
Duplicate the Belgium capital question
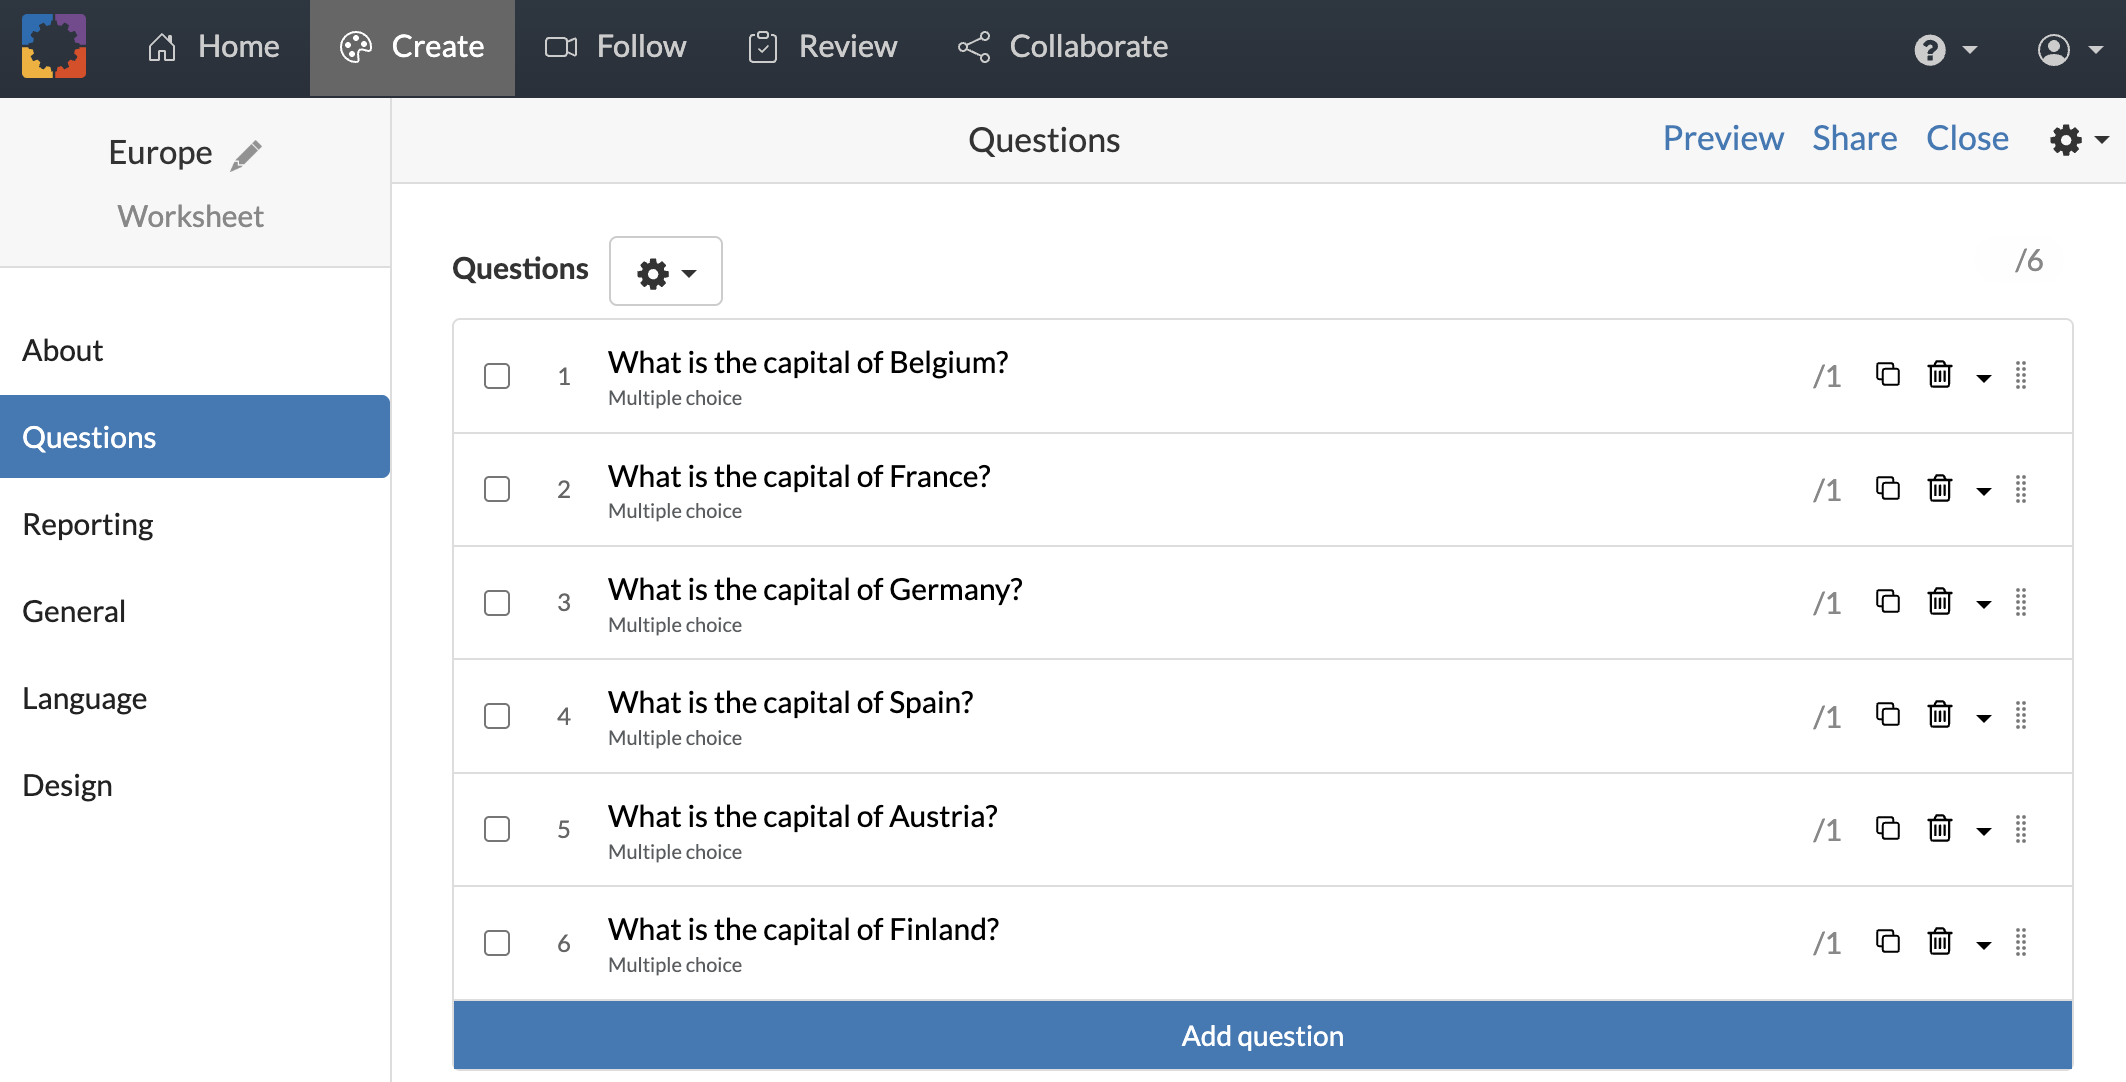pyautogui.click(x=1888, y=375)
